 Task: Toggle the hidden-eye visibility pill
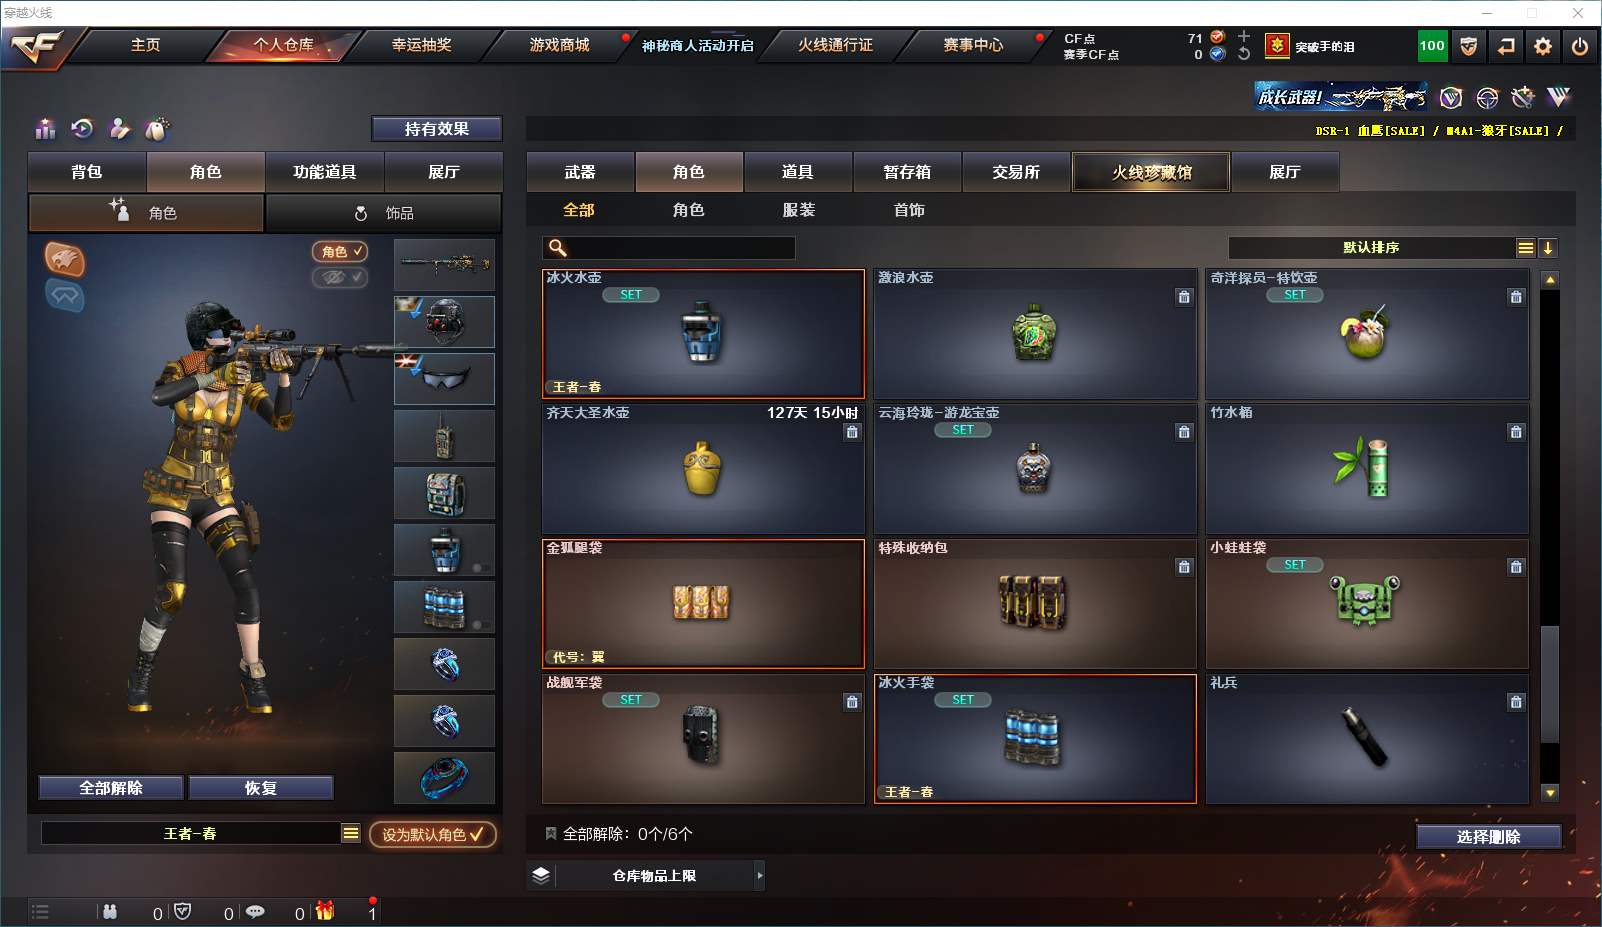(340, 277)
